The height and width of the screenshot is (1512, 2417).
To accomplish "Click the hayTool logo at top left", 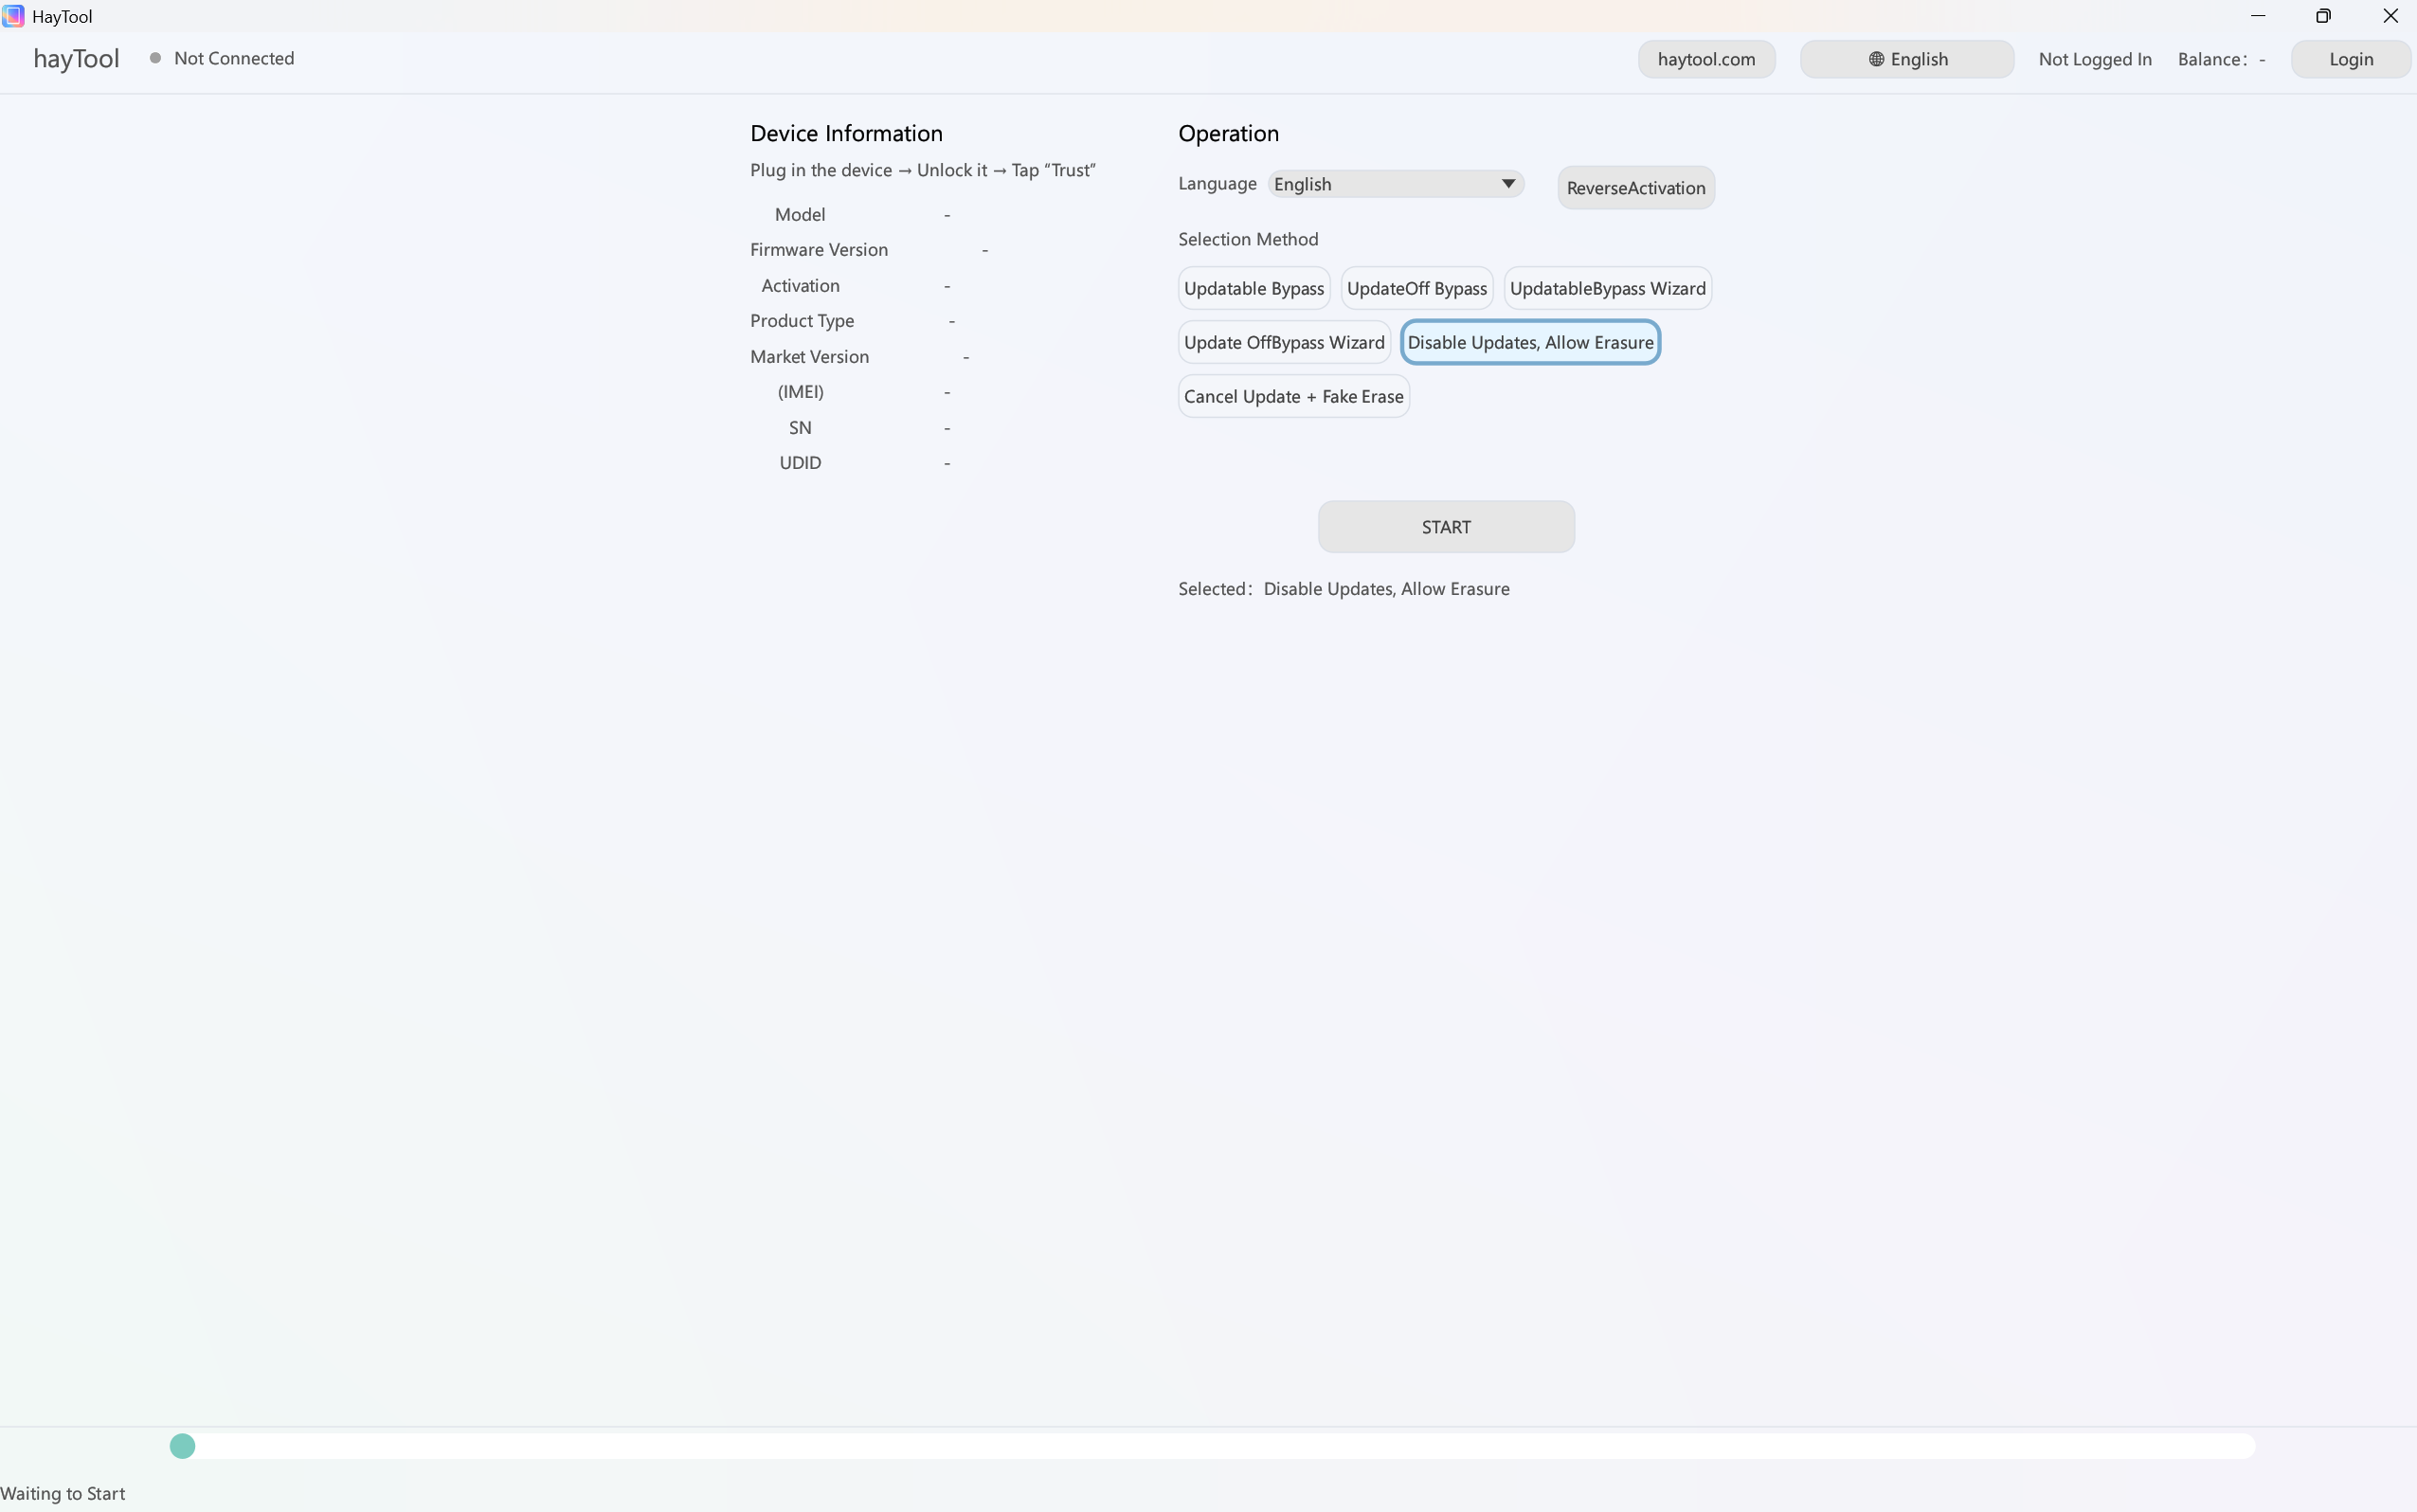I will pyautogui.click(x=75, y=59).
